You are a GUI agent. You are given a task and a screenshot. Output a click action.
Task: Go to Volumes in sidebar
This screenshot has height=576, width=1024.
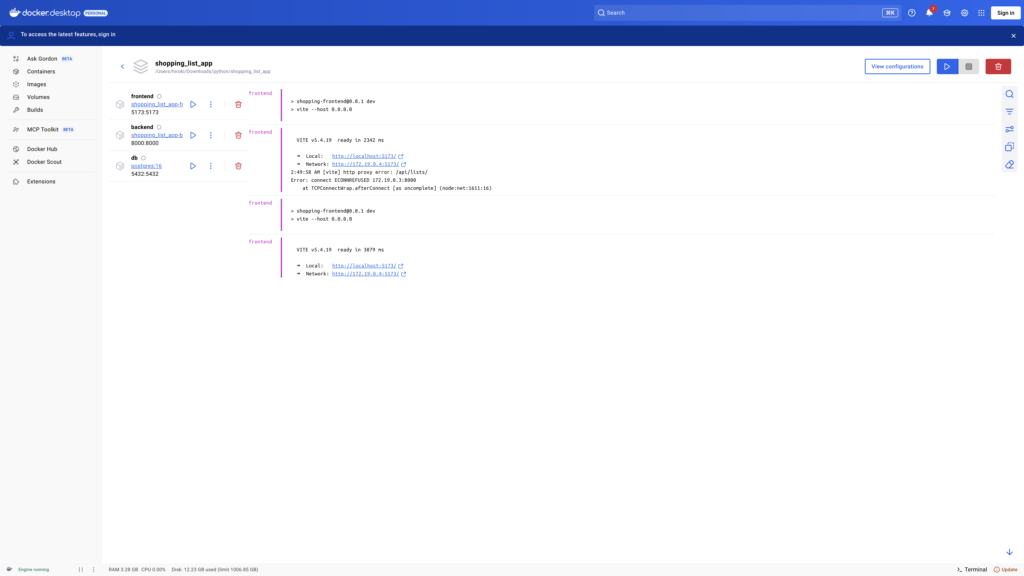[x=38, y=97]
